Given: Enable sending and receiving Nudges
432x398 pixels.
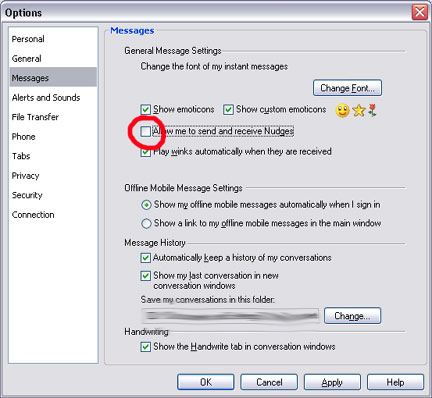Looking at the screenshot, I should 145,131.
